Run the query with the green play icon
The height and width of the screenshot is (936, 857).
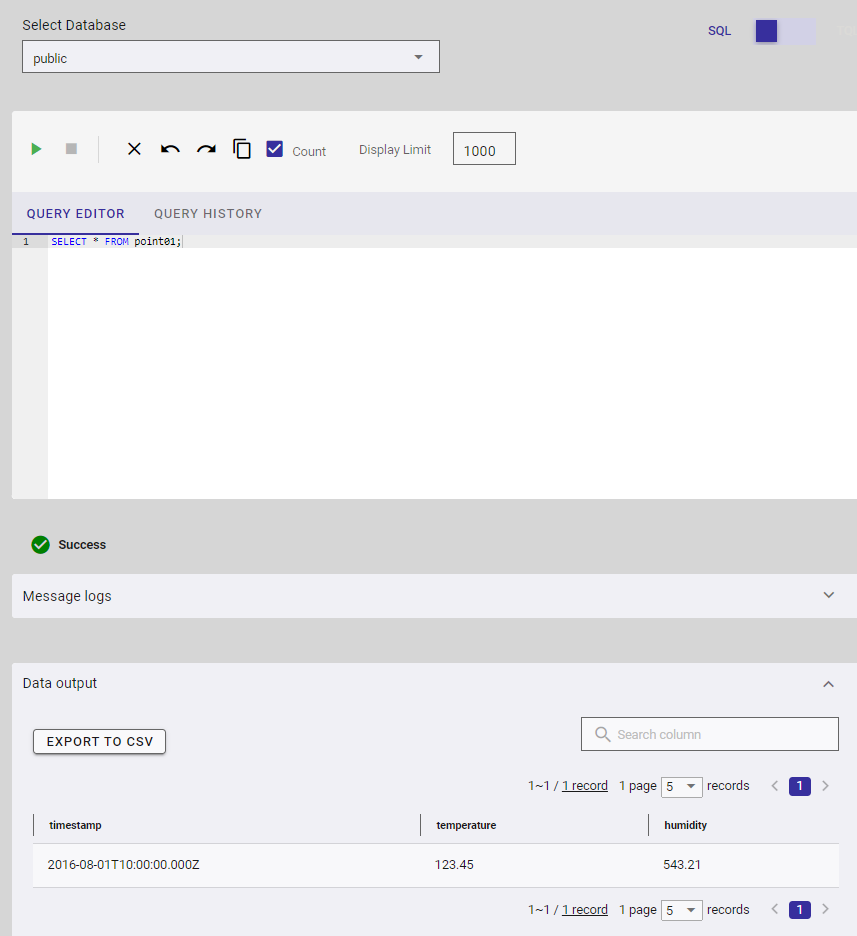click(36, 149)
